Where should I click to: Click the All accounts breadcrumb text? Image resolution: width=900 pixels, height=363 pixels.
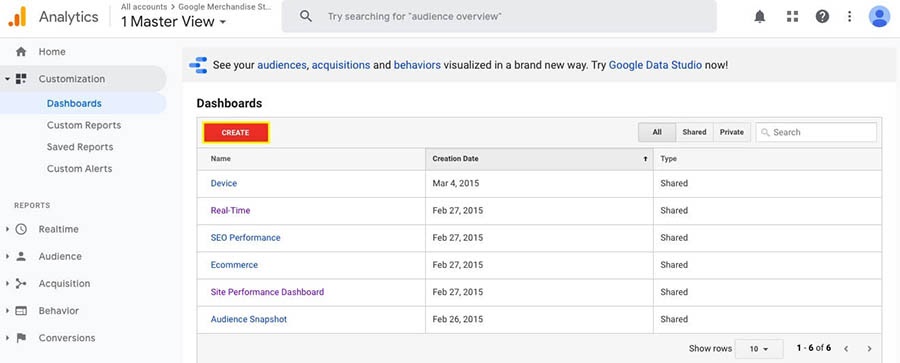(143, 7)
